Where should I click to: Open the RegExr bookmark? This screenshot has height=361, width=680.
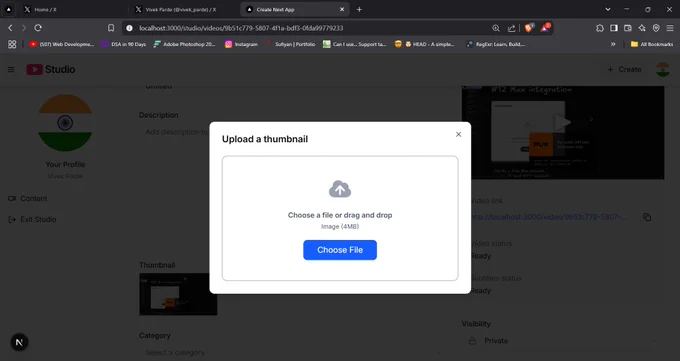pyautogui.click(x=495, y=44)
